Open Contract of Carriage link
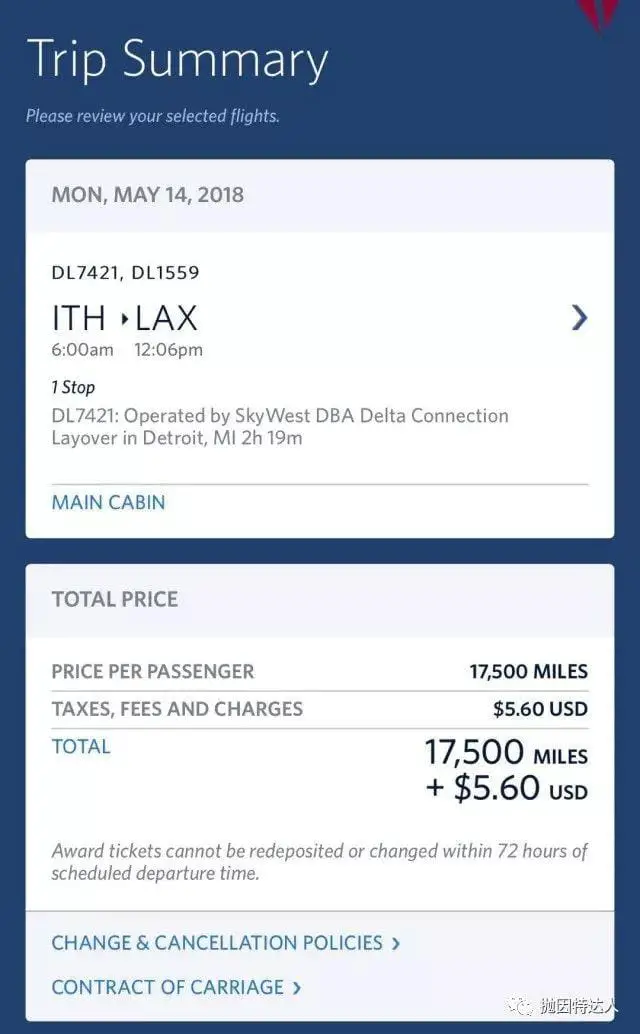Screen dimensions: 640x1034 [168, 987]
